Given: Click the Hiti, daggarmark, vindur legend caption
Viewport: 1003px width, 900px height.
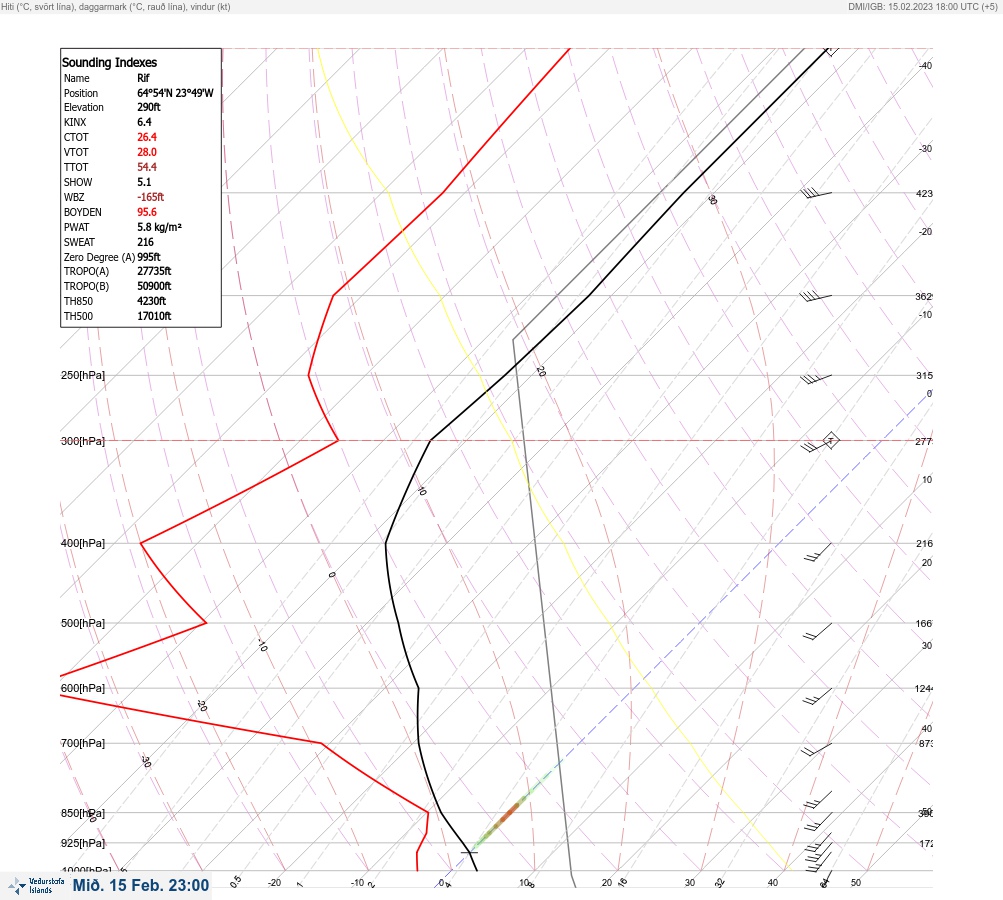Looking at the screenshot, I should point(116,6).
